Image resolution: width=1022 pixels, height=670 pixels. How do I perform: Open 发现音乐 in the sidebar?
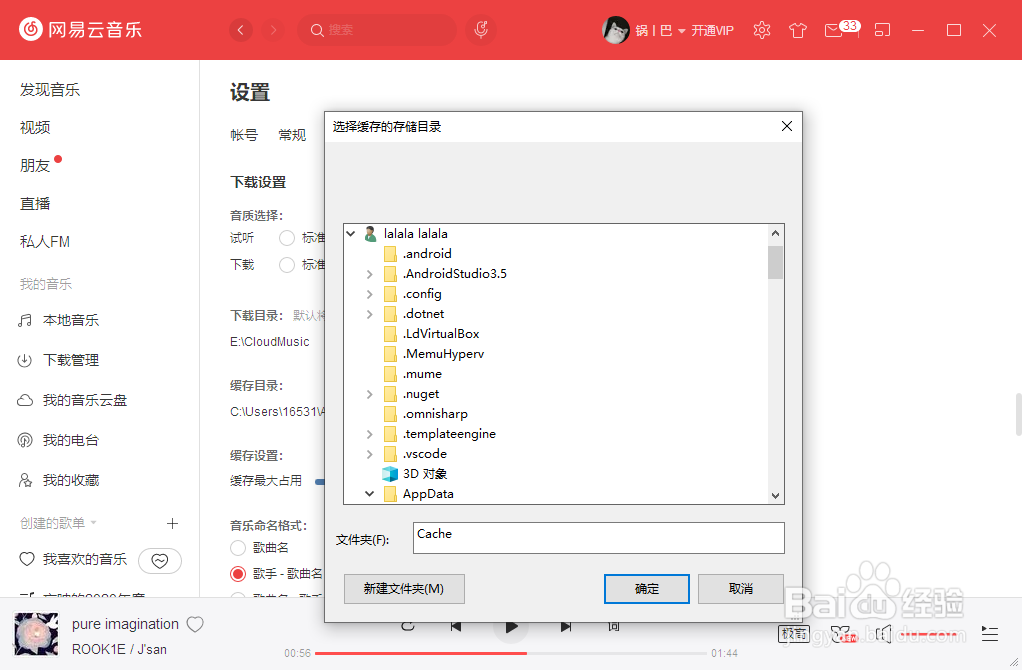point(50,90)
